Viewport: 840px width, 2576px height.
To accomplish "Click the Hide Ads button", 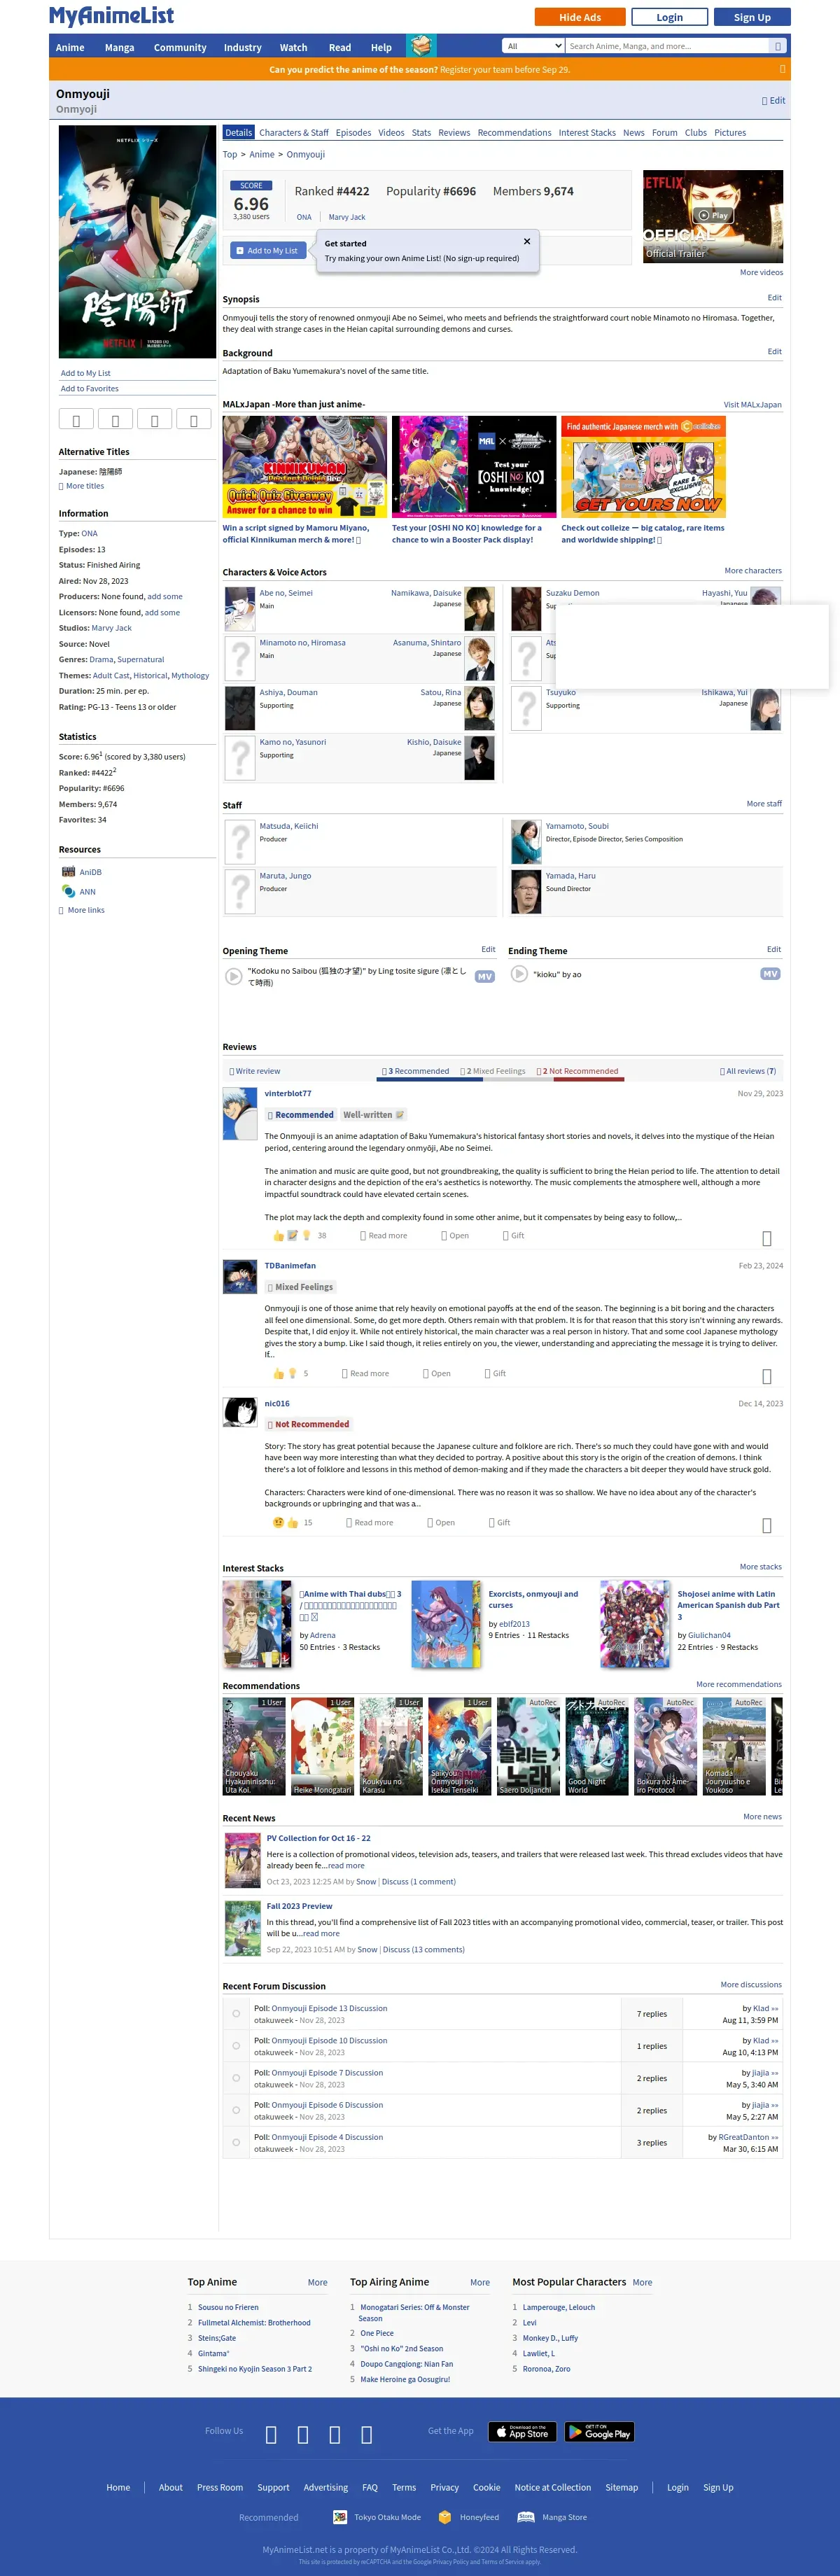I will point(580,17).
